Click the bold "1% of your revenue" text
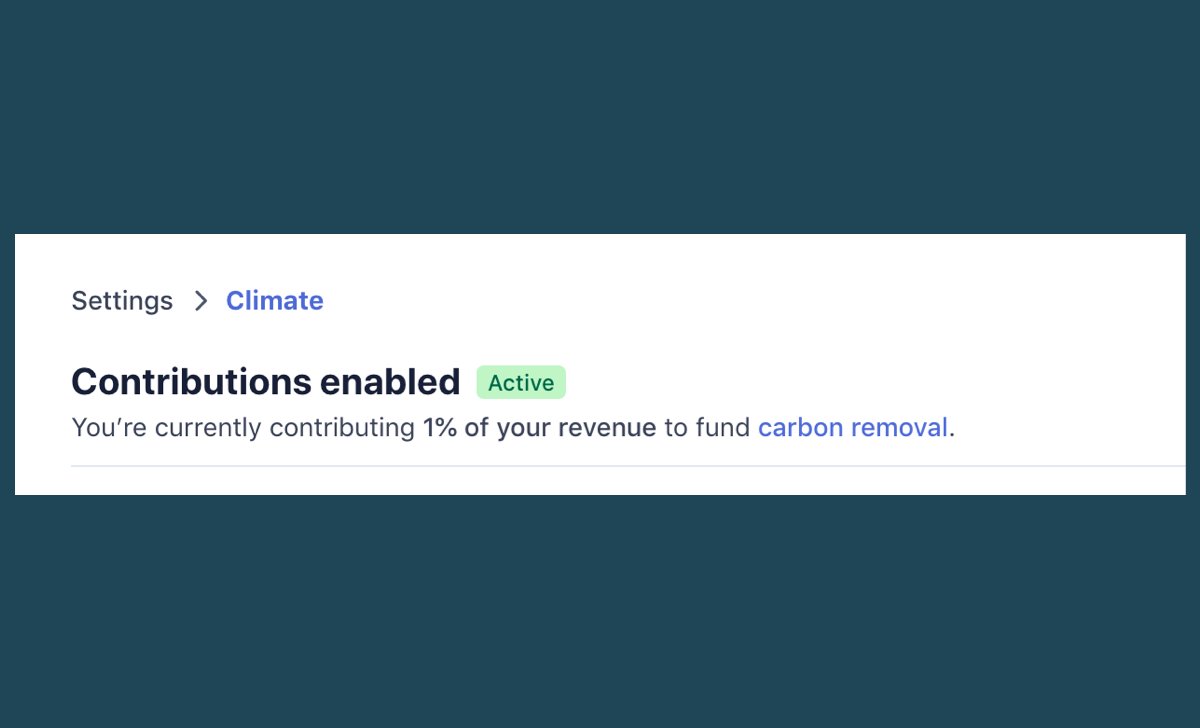 (539, 428)
